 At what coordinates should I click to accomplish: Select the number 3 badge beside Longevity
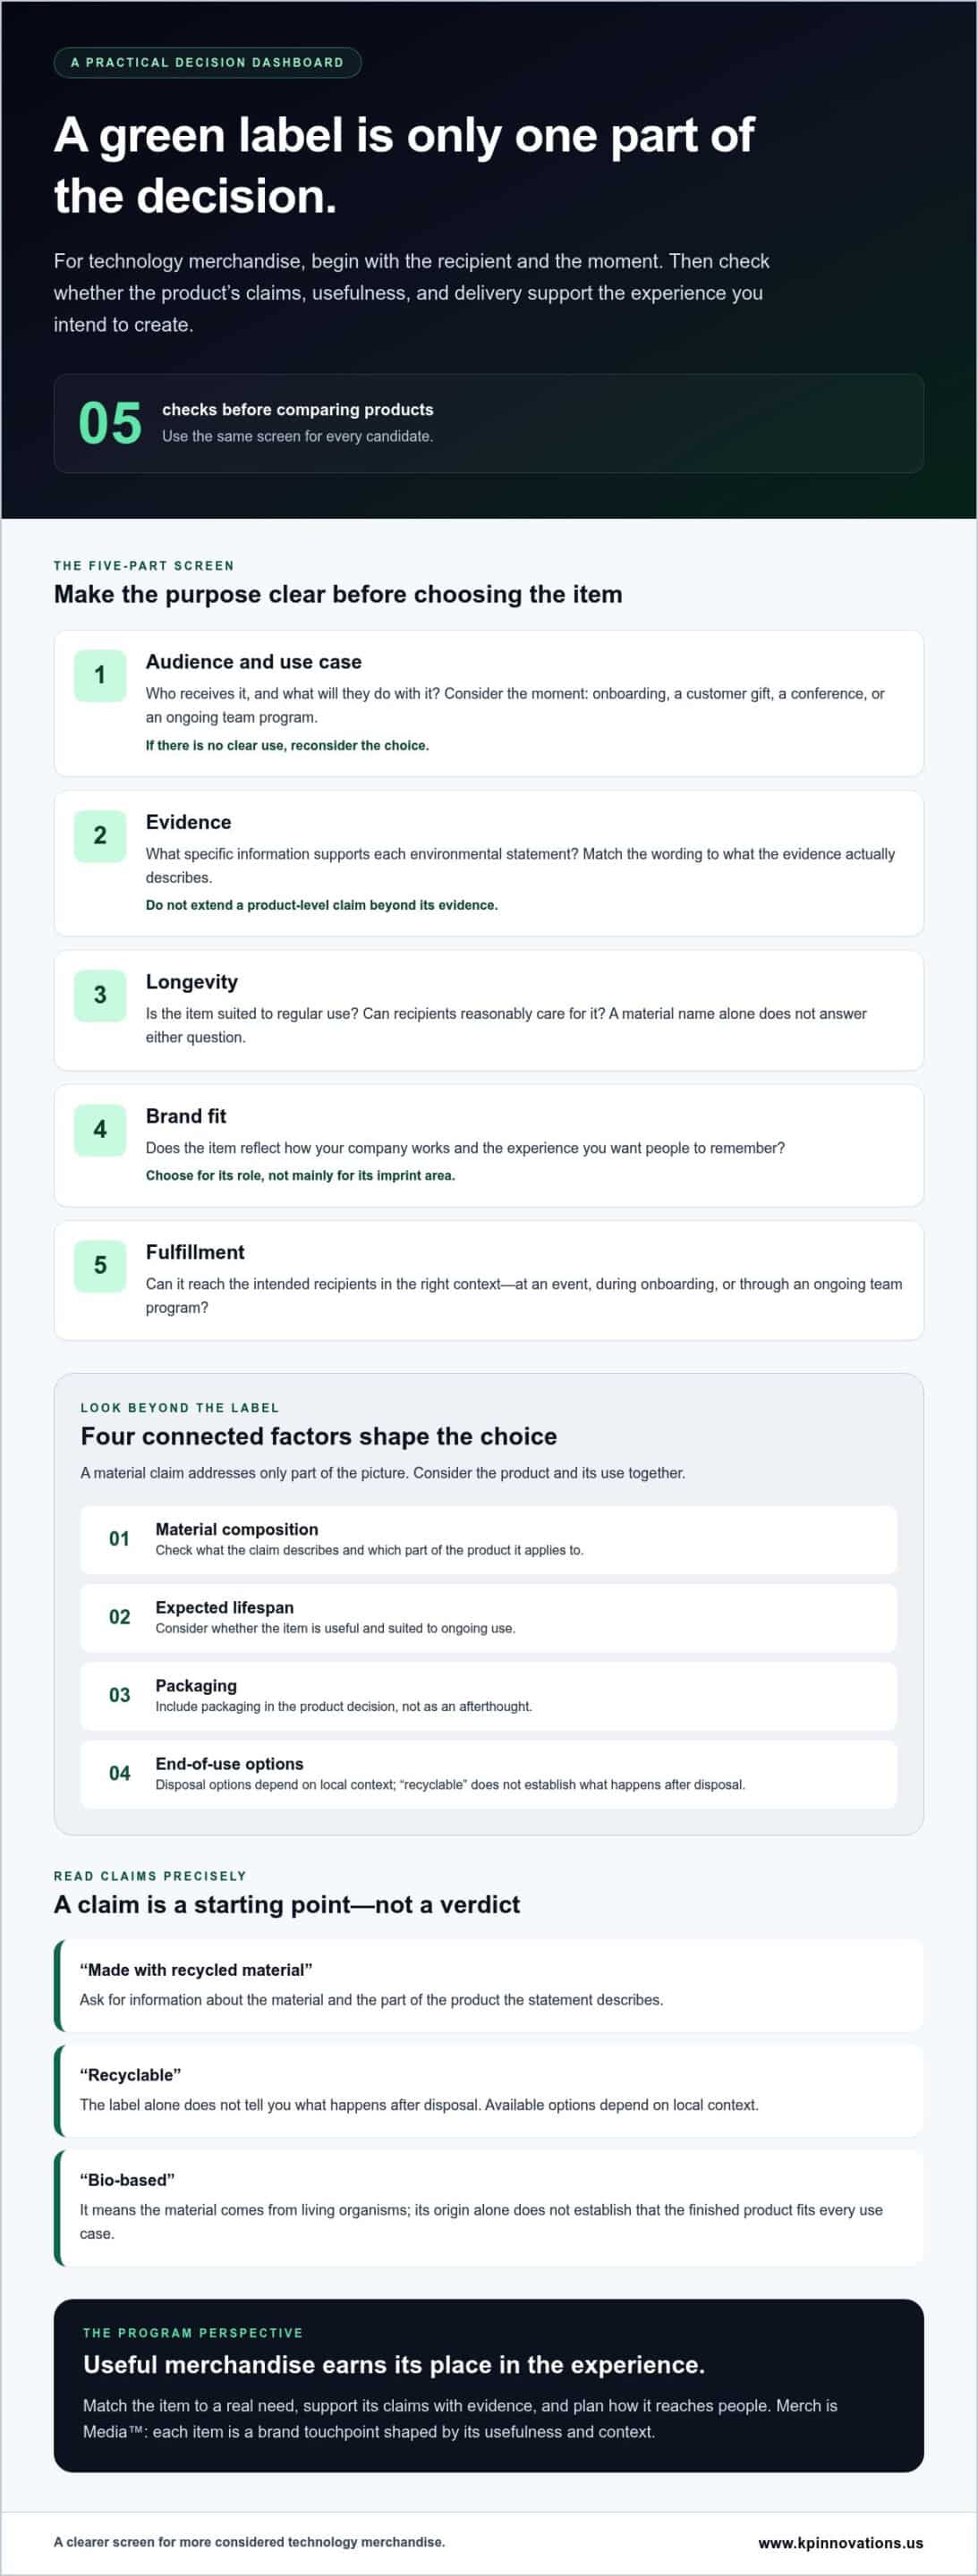pos(100,995)
